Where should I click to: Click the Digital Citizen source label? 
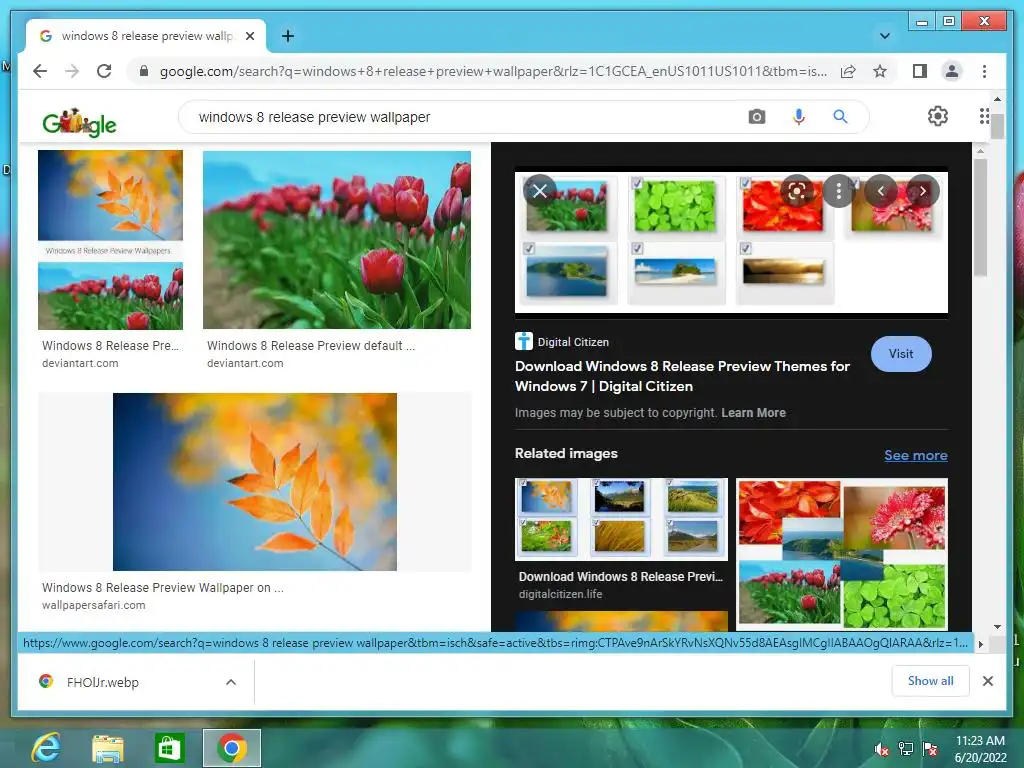(573, 342)
